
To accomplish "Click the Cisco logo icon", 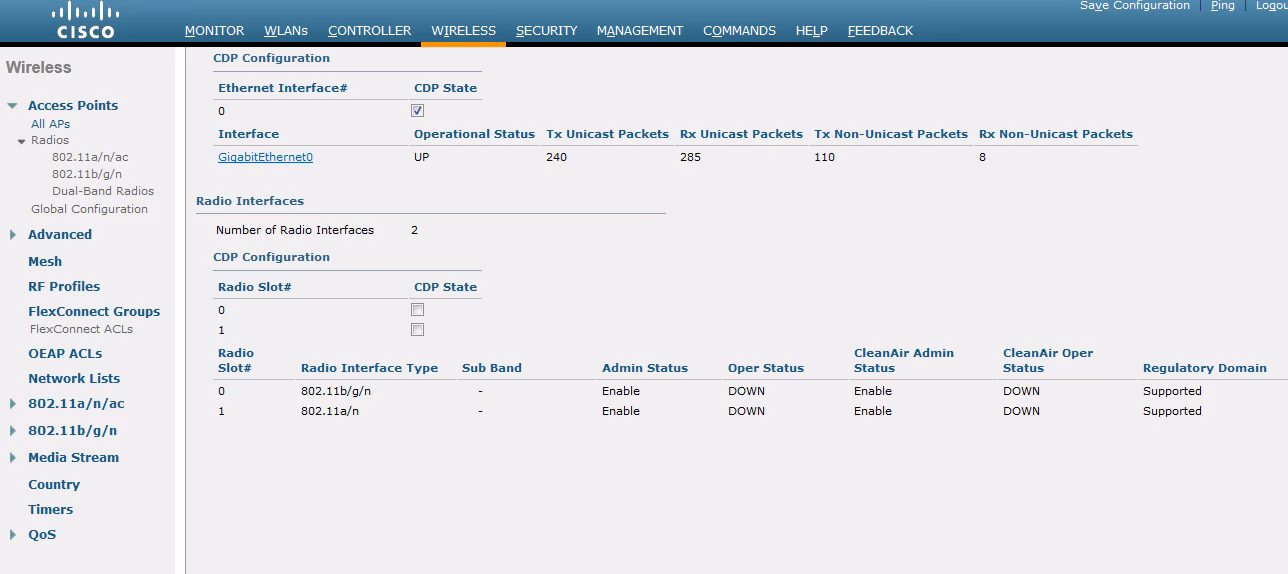I will [85, 20].
